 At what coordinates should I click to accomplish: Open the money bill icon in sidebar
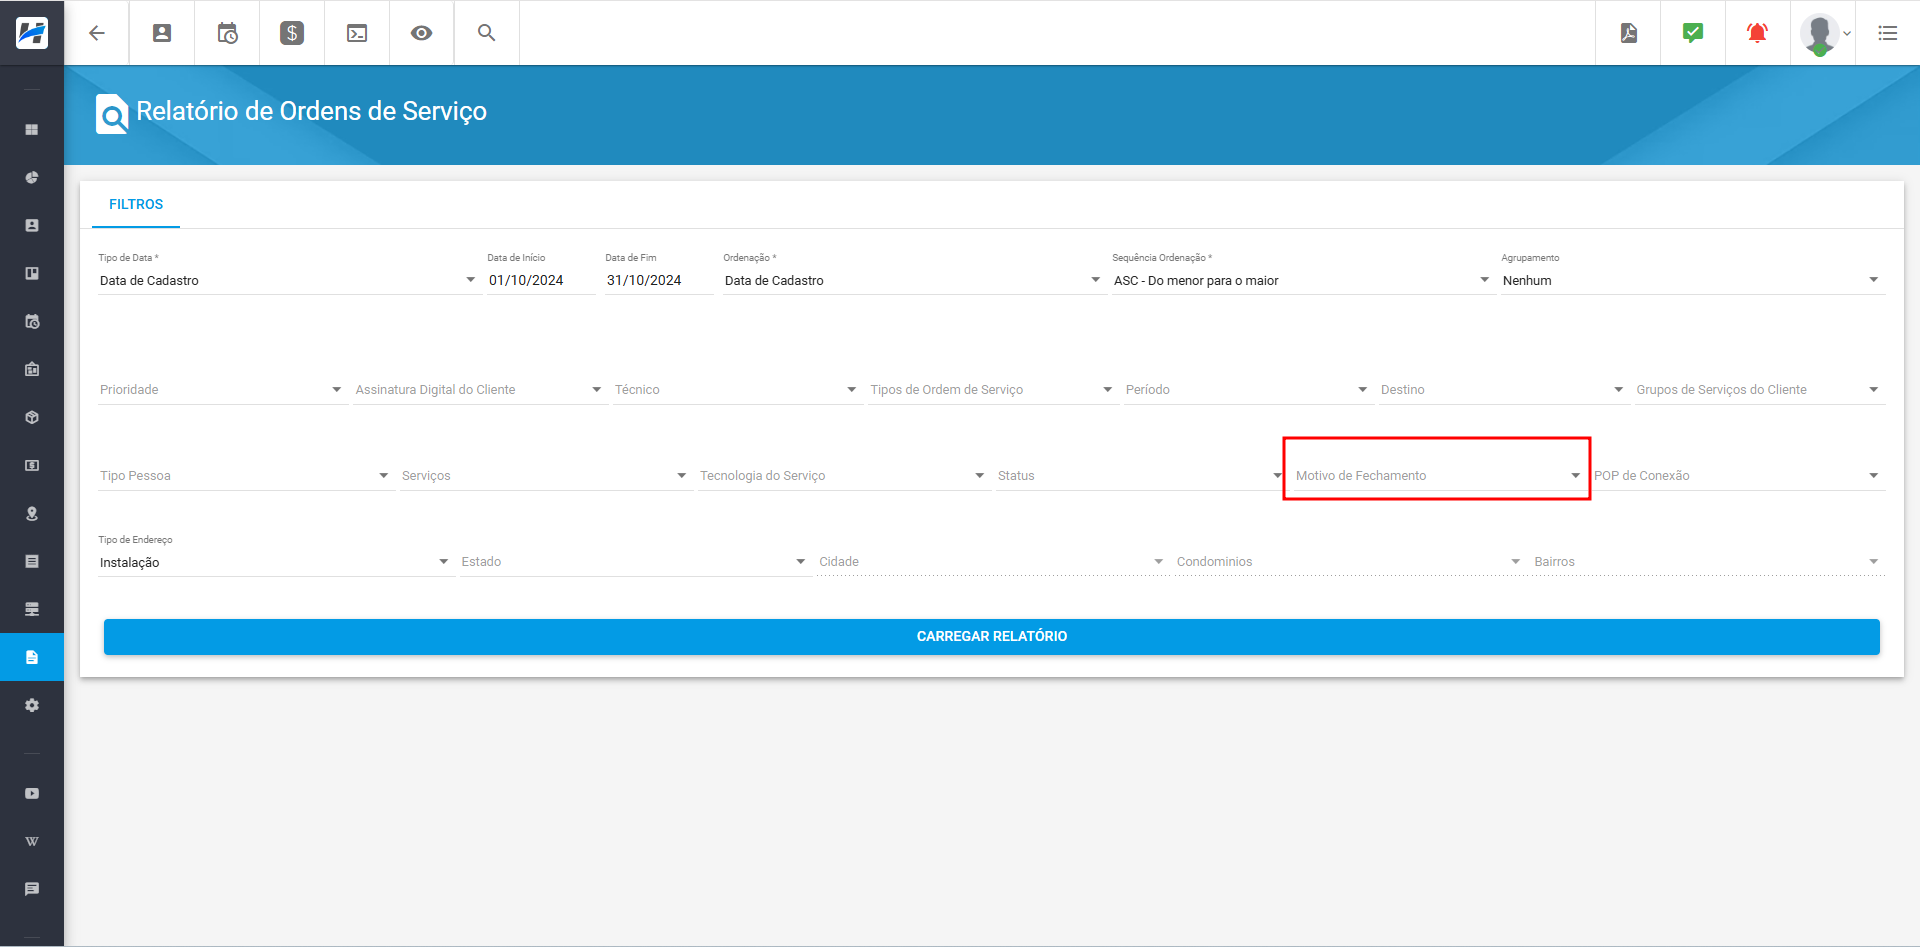tap(32, 466)
